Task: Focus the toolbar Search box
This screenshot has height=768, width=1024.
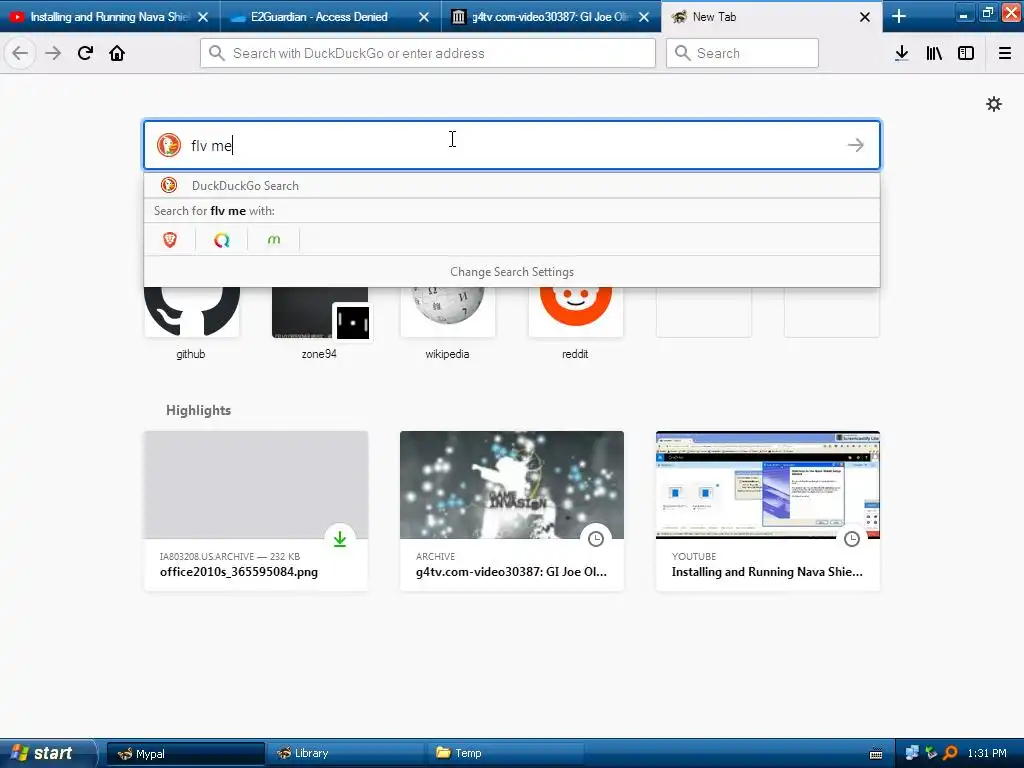Action: [x=742, y=53]
